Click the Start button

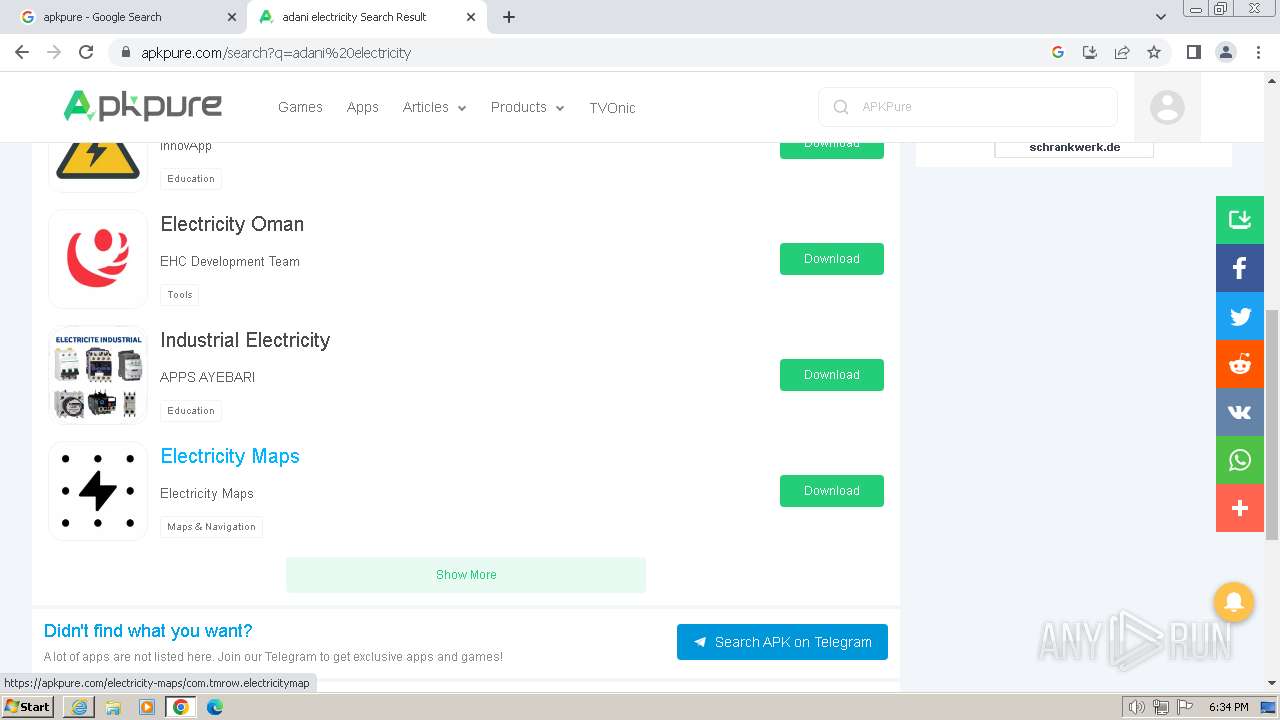tap(28, 707)
